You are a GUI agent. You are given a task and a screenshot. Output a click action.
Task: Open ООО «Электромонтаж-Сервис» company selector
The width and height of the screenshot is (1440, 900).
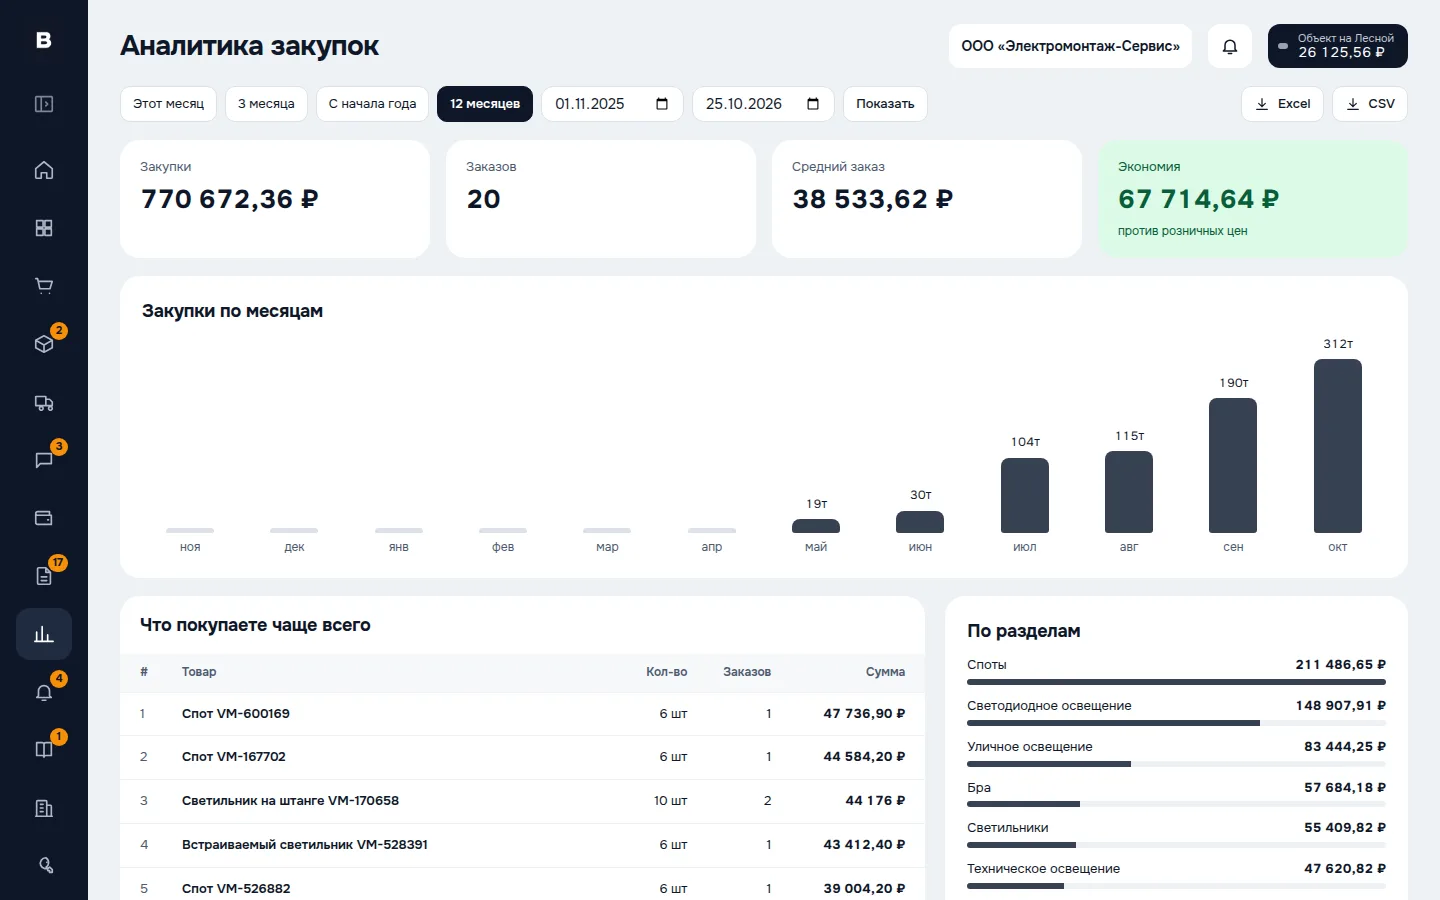tap(1070, 46)
